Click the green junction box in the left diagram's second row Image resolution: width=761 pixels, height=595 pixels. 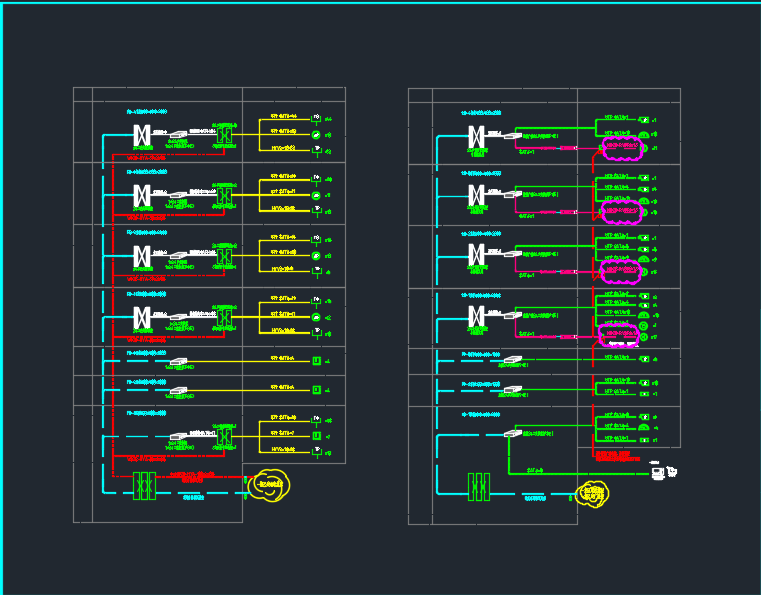click(224, 196)
